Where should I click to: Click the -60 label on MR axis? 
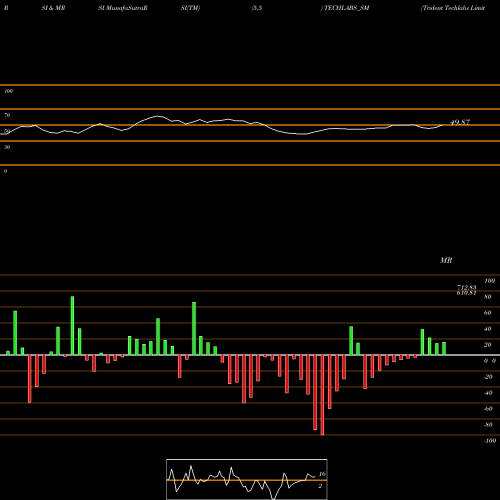[x=488, y=409]
